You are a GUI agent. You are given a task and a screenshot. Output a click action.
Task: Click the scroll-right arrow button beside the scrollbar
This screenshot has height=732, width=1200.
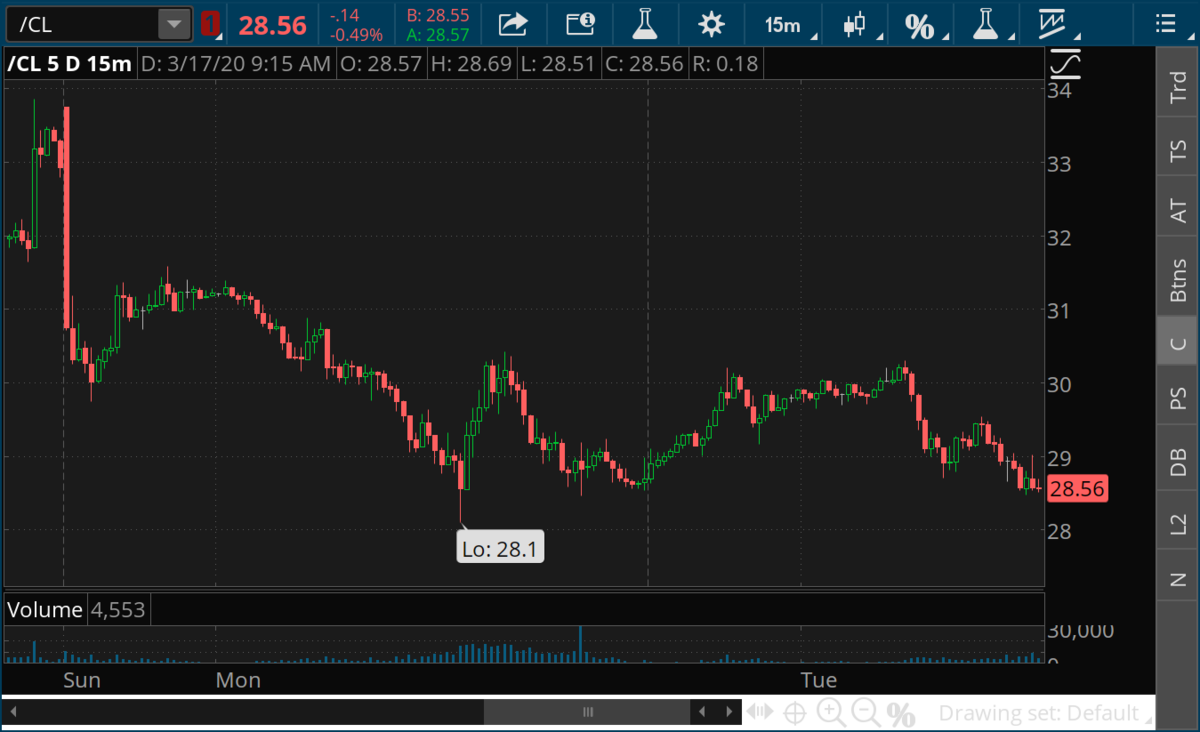(727, 712)
